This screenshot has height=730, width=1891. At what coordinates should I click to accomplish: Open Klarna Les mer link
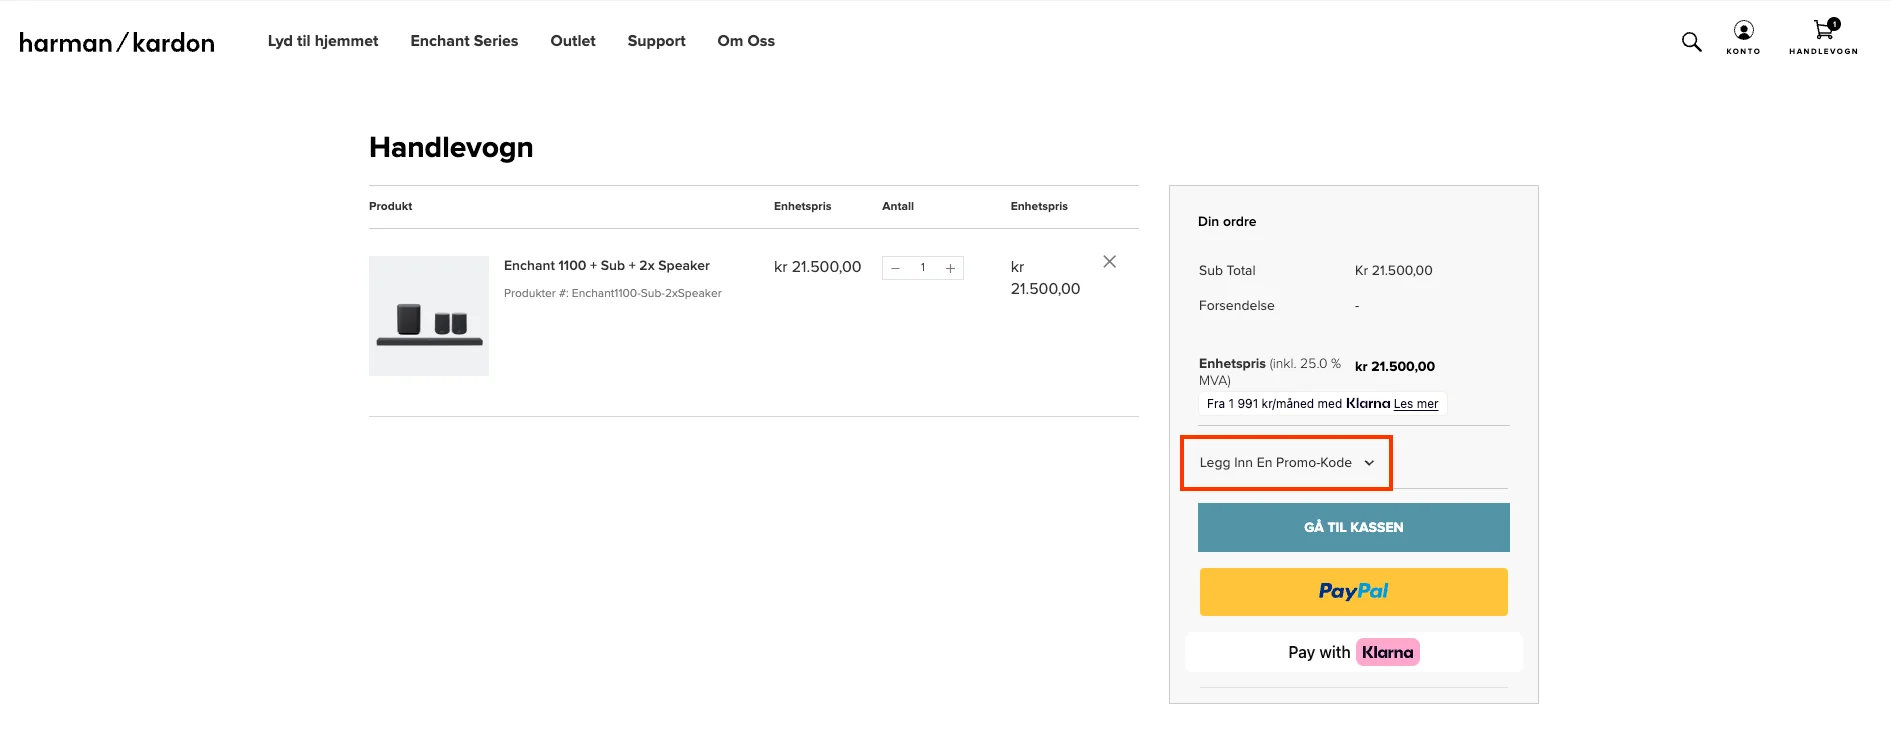[1416, 404]
